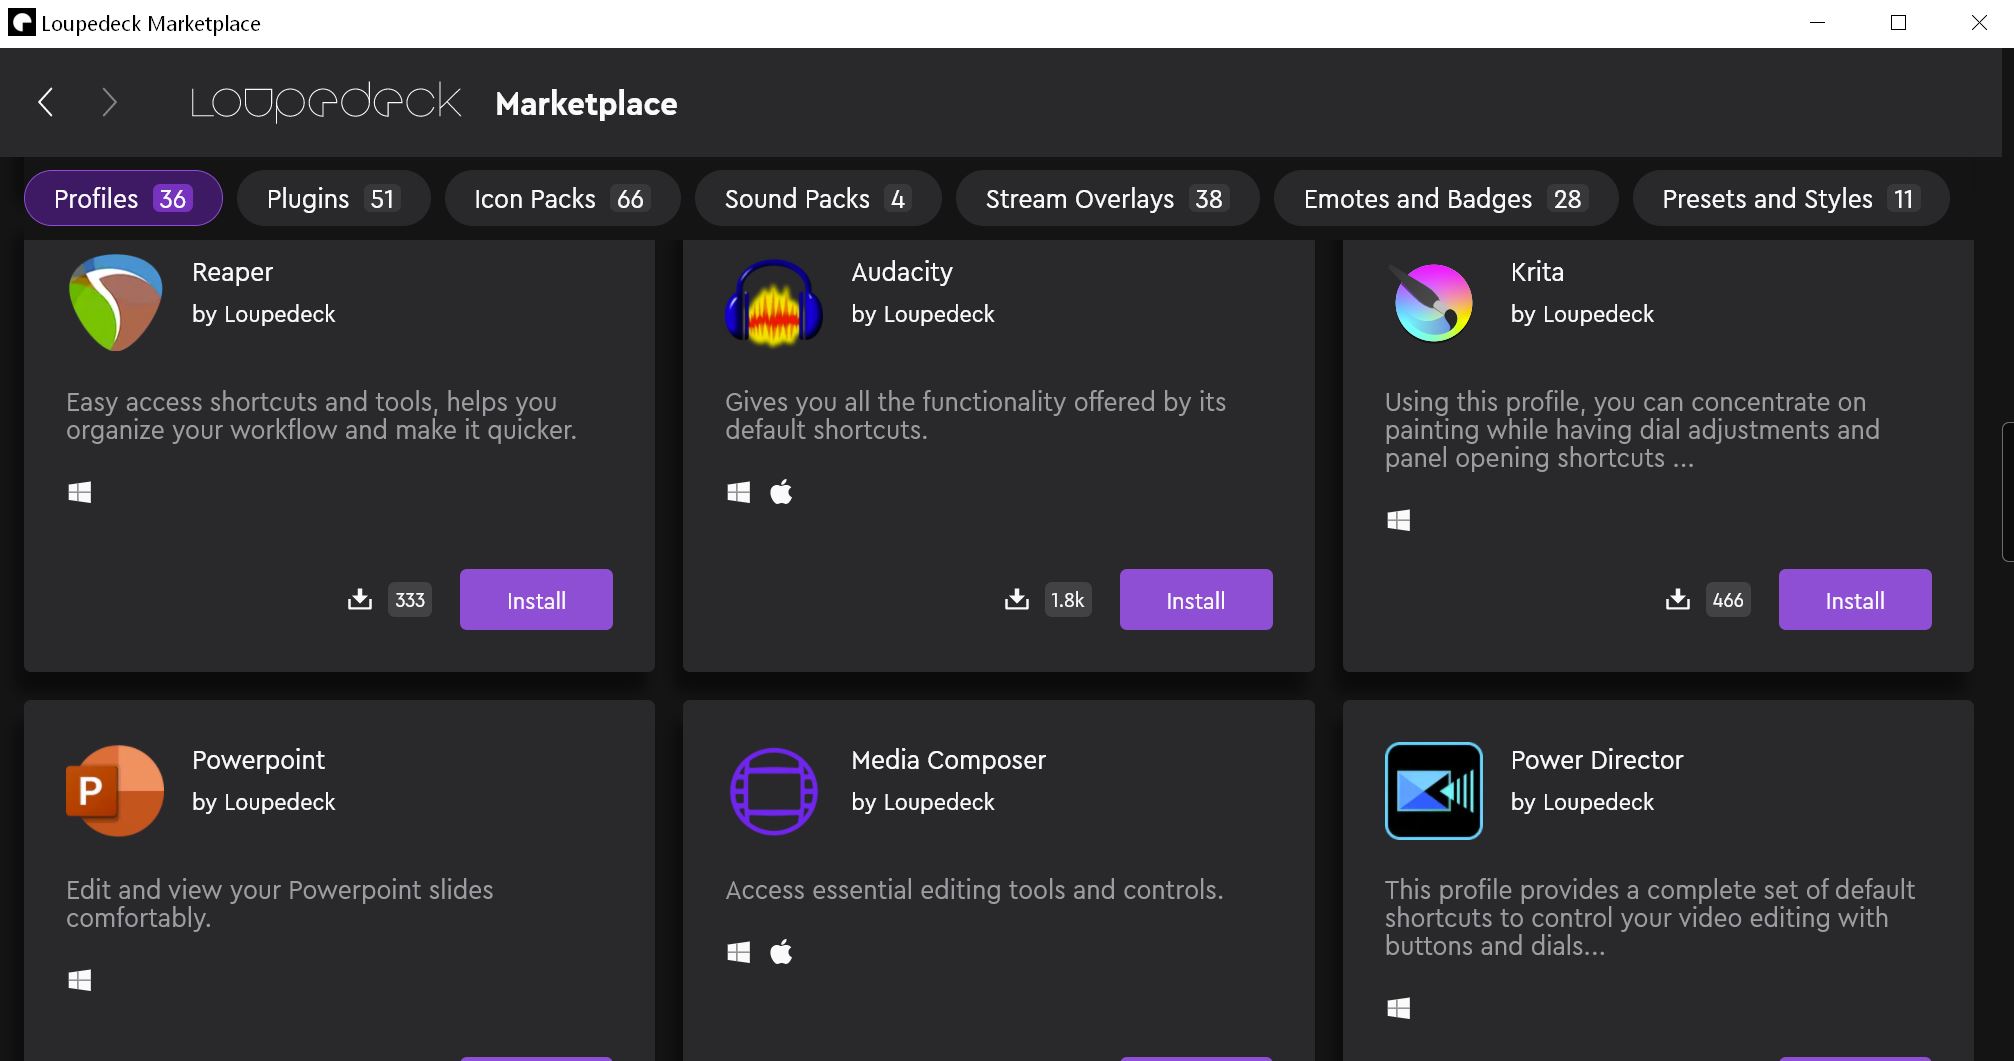
Task: Click Reaper's 'Easy access shortcuts' description
Action: (321, 416)
